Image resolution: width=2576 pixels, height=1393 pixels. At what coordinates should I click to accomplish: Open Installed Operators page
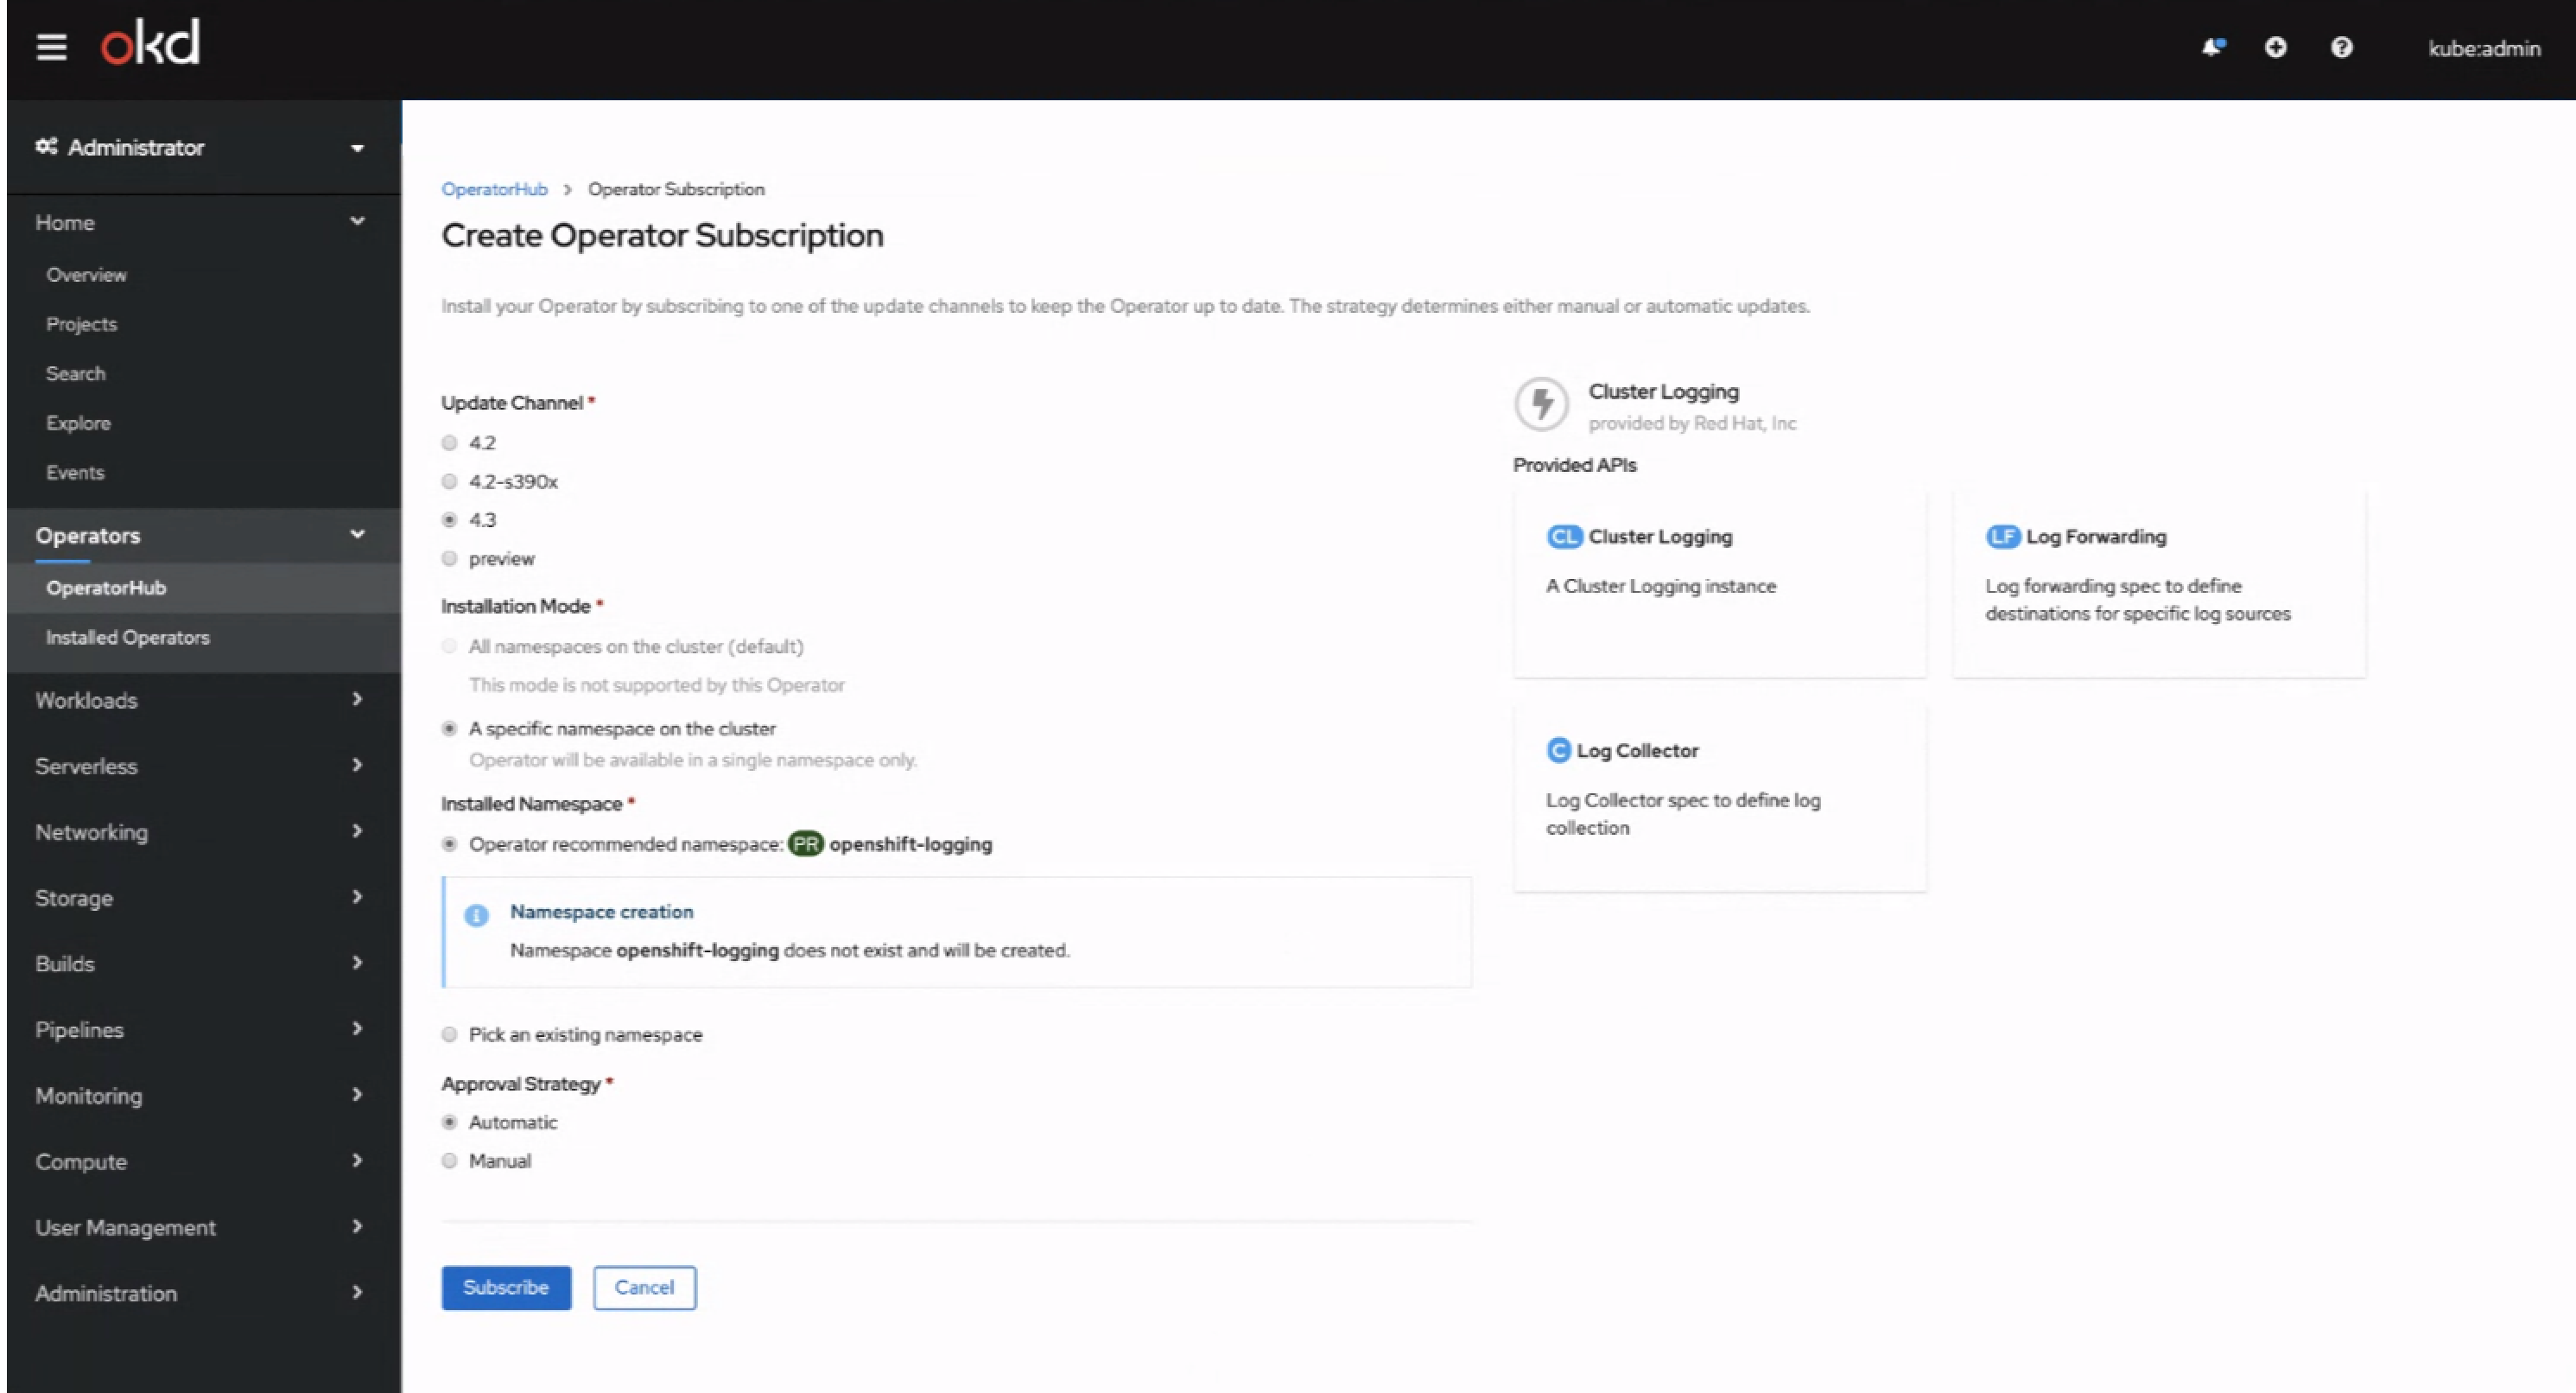pos(127,637)
